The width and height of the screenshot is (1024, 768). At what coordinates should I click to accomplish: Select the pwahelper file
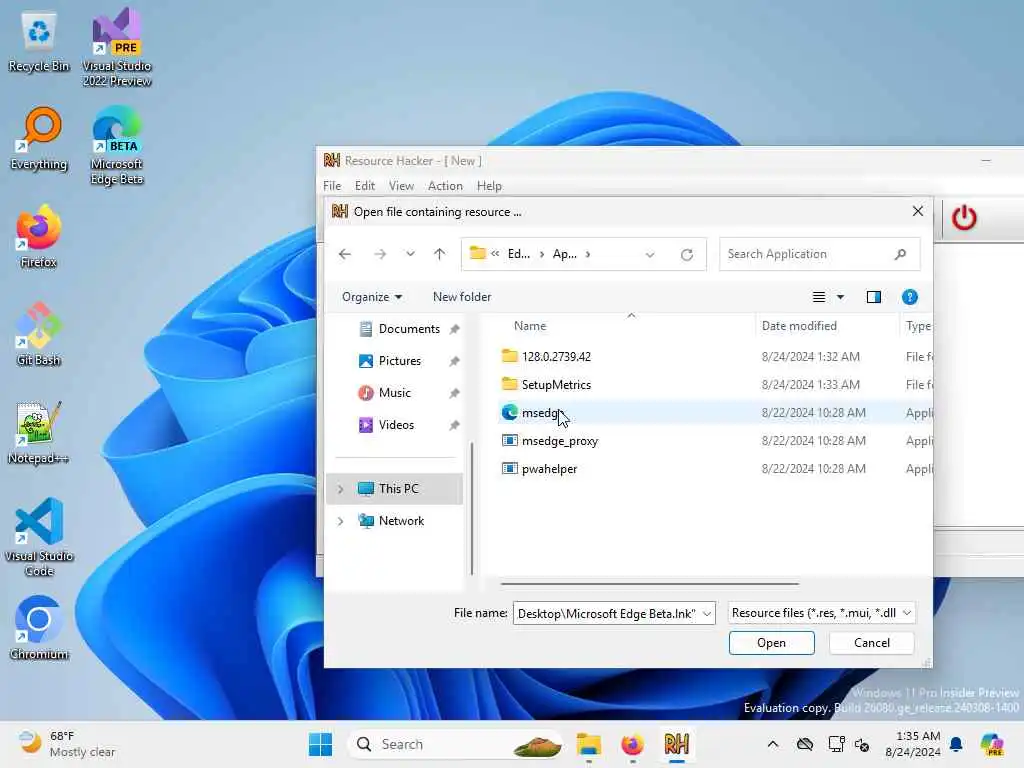click(715, 469)
